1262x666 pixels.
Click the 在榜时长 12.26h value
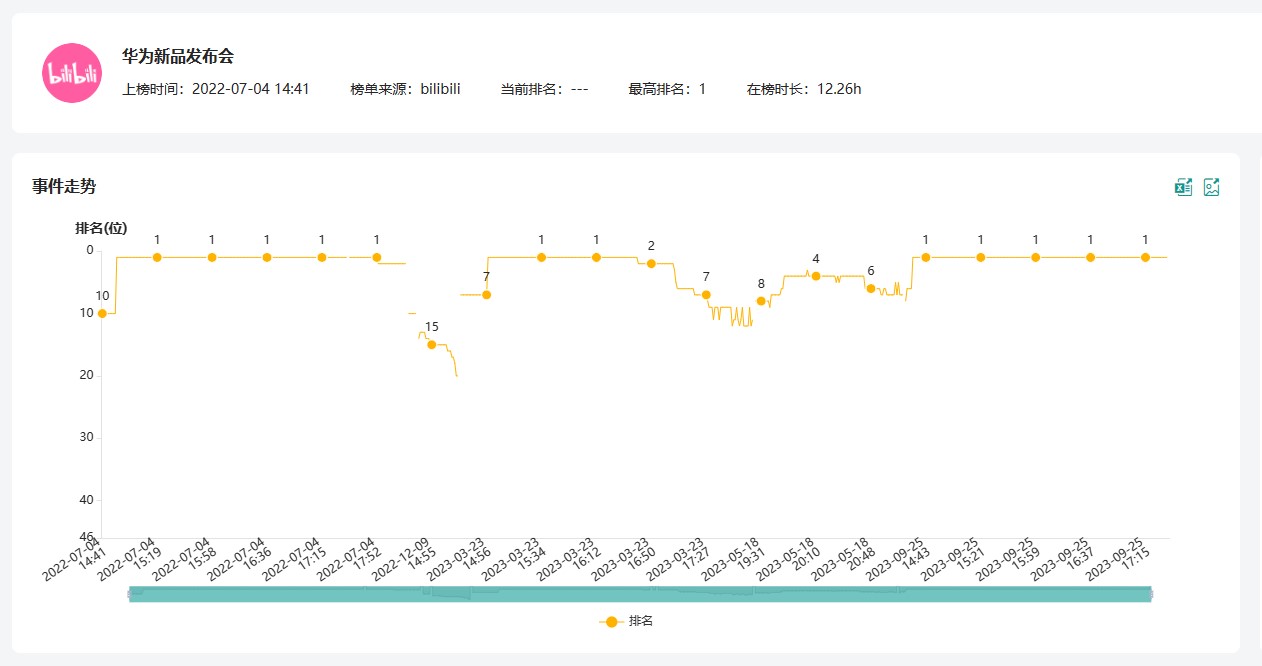tap(803, 89)
